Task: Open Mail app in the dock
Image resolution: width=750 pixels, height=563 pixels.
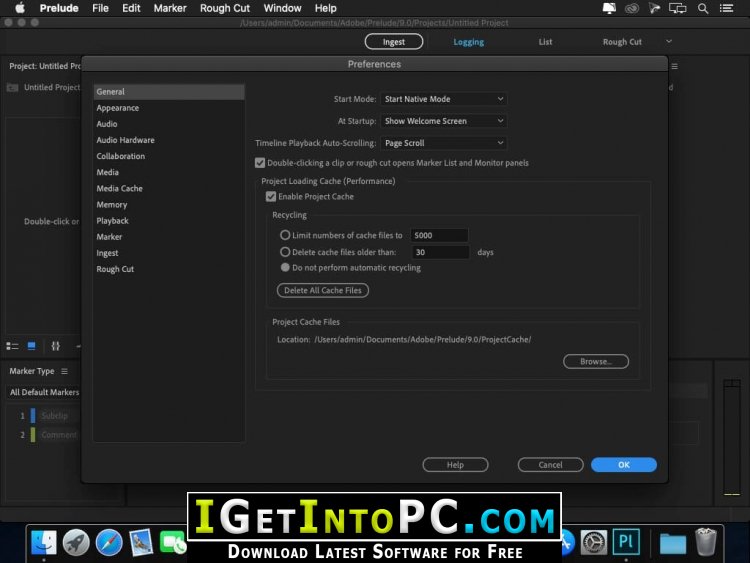Action: (141, 542)
